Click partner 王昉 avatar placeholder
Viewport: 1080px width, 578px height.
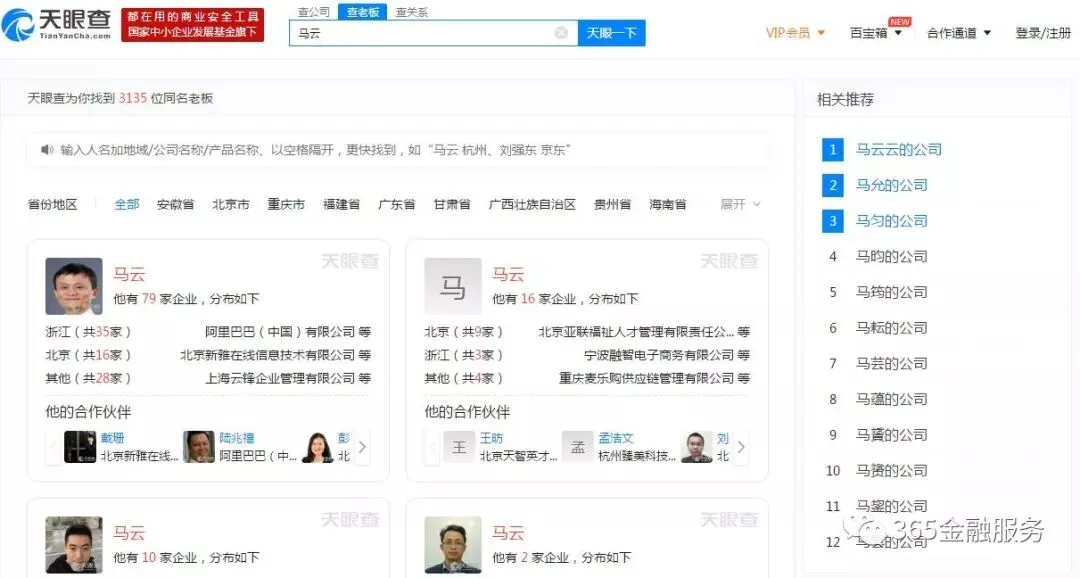click(x=459, y=447)
